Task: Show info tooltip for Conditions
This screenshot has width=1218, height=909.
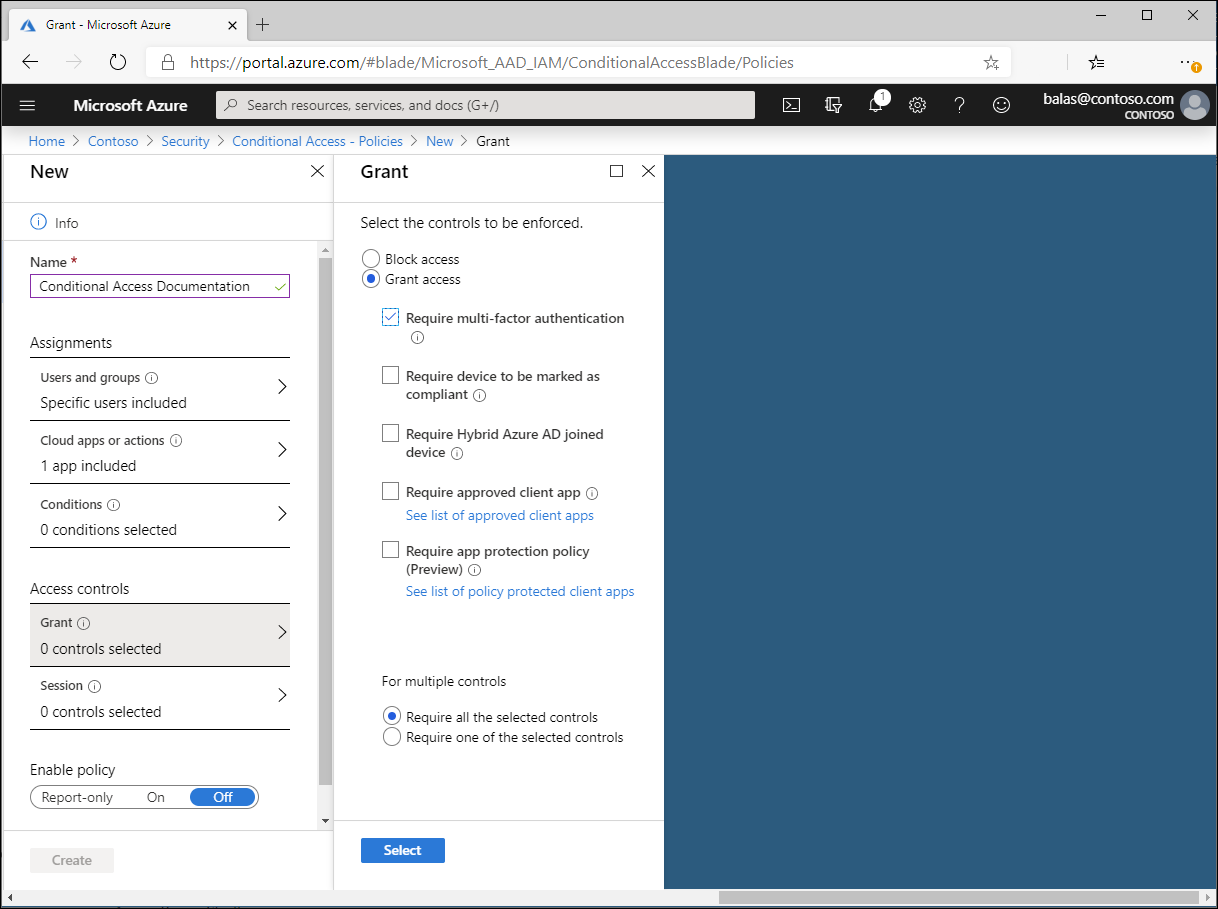Action: click(x=114, y=505)
